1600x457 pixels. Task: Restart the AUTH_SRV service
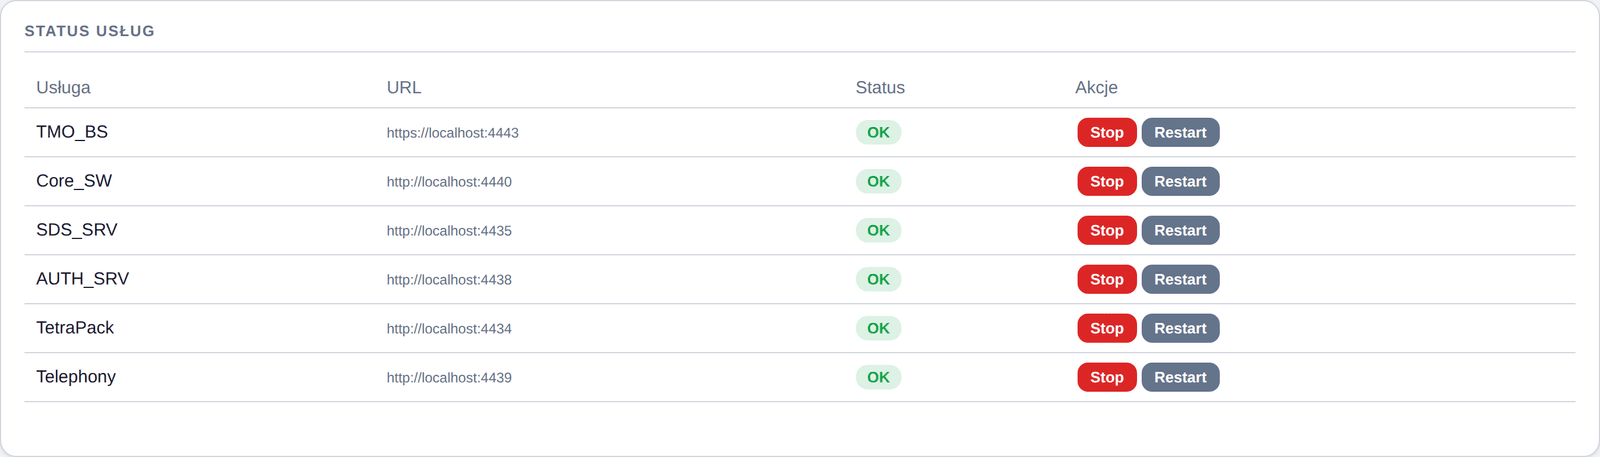[1180, 279]
